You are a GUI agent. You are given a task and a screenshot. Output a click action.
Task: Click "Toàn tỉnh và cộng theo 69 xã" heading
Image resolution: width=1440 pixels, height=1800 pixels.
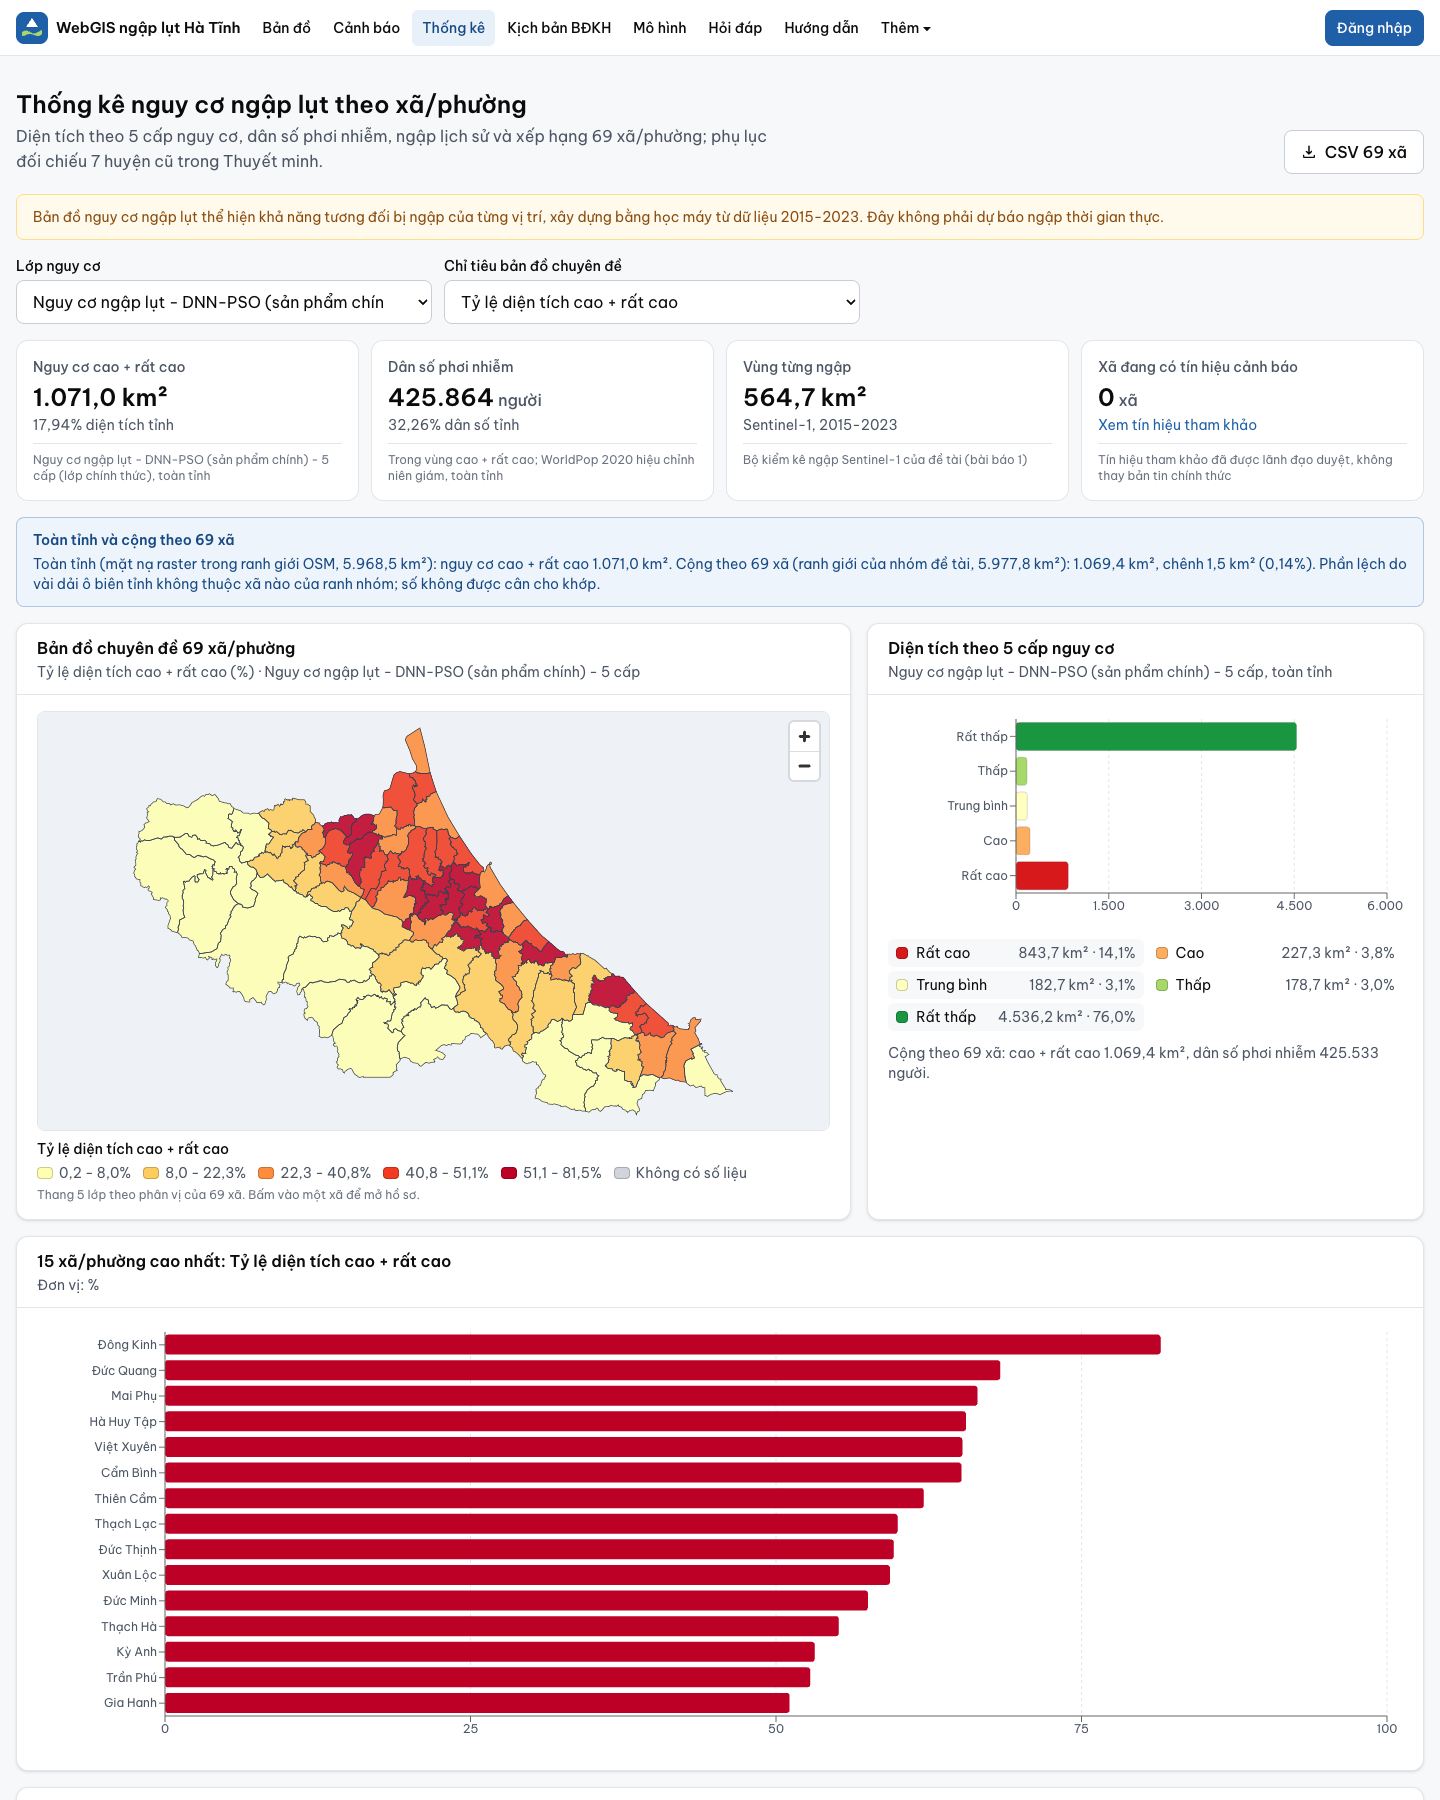click(134, 540)
